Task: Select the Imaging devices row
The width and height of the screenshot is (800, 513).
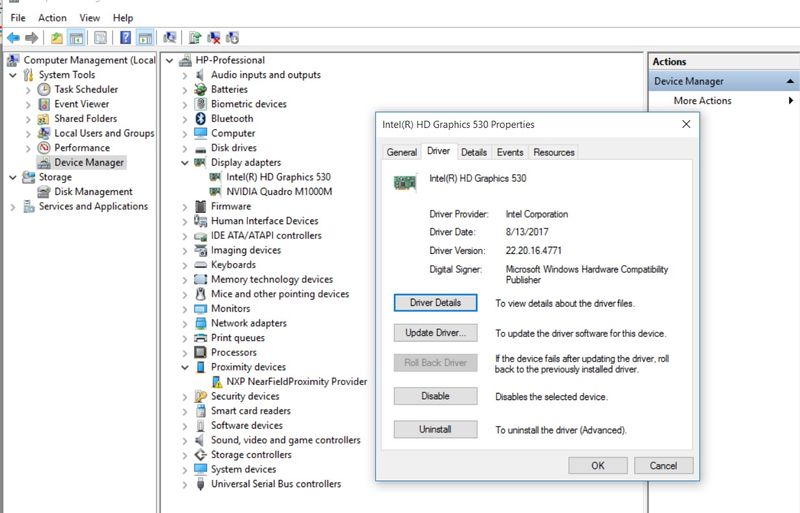Action: tap(246, 250)
